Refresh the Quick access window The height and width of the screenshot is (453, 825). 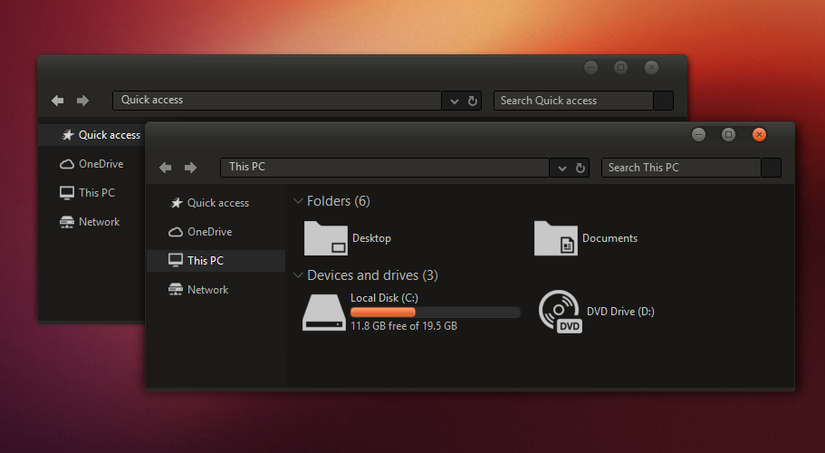click(472, 101)
